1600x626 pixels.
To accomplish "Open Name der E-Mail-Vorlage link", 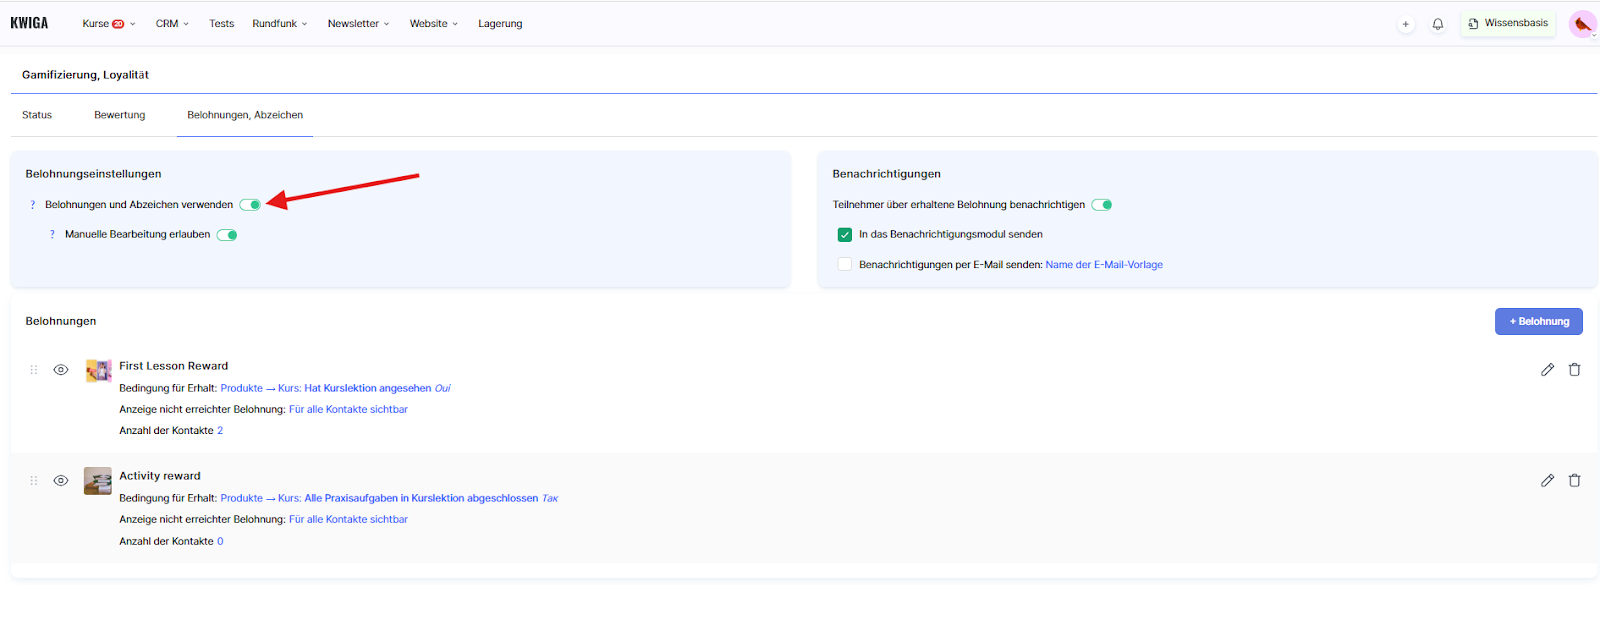I will pyautogui.click(x=1104, y=265).
